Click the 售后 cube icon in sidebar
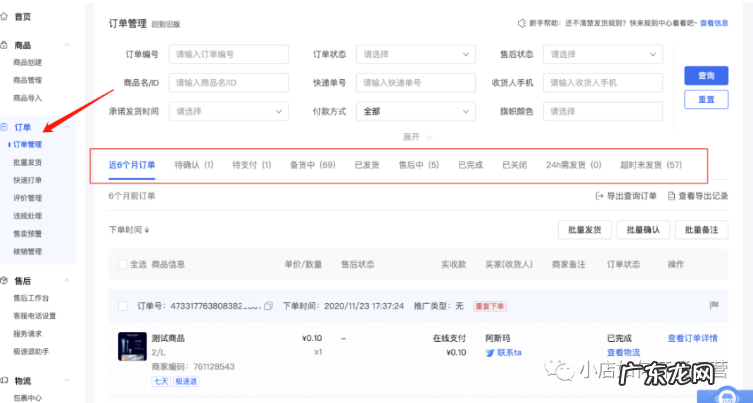Screen dimensions: 753x403 point(4,281)
